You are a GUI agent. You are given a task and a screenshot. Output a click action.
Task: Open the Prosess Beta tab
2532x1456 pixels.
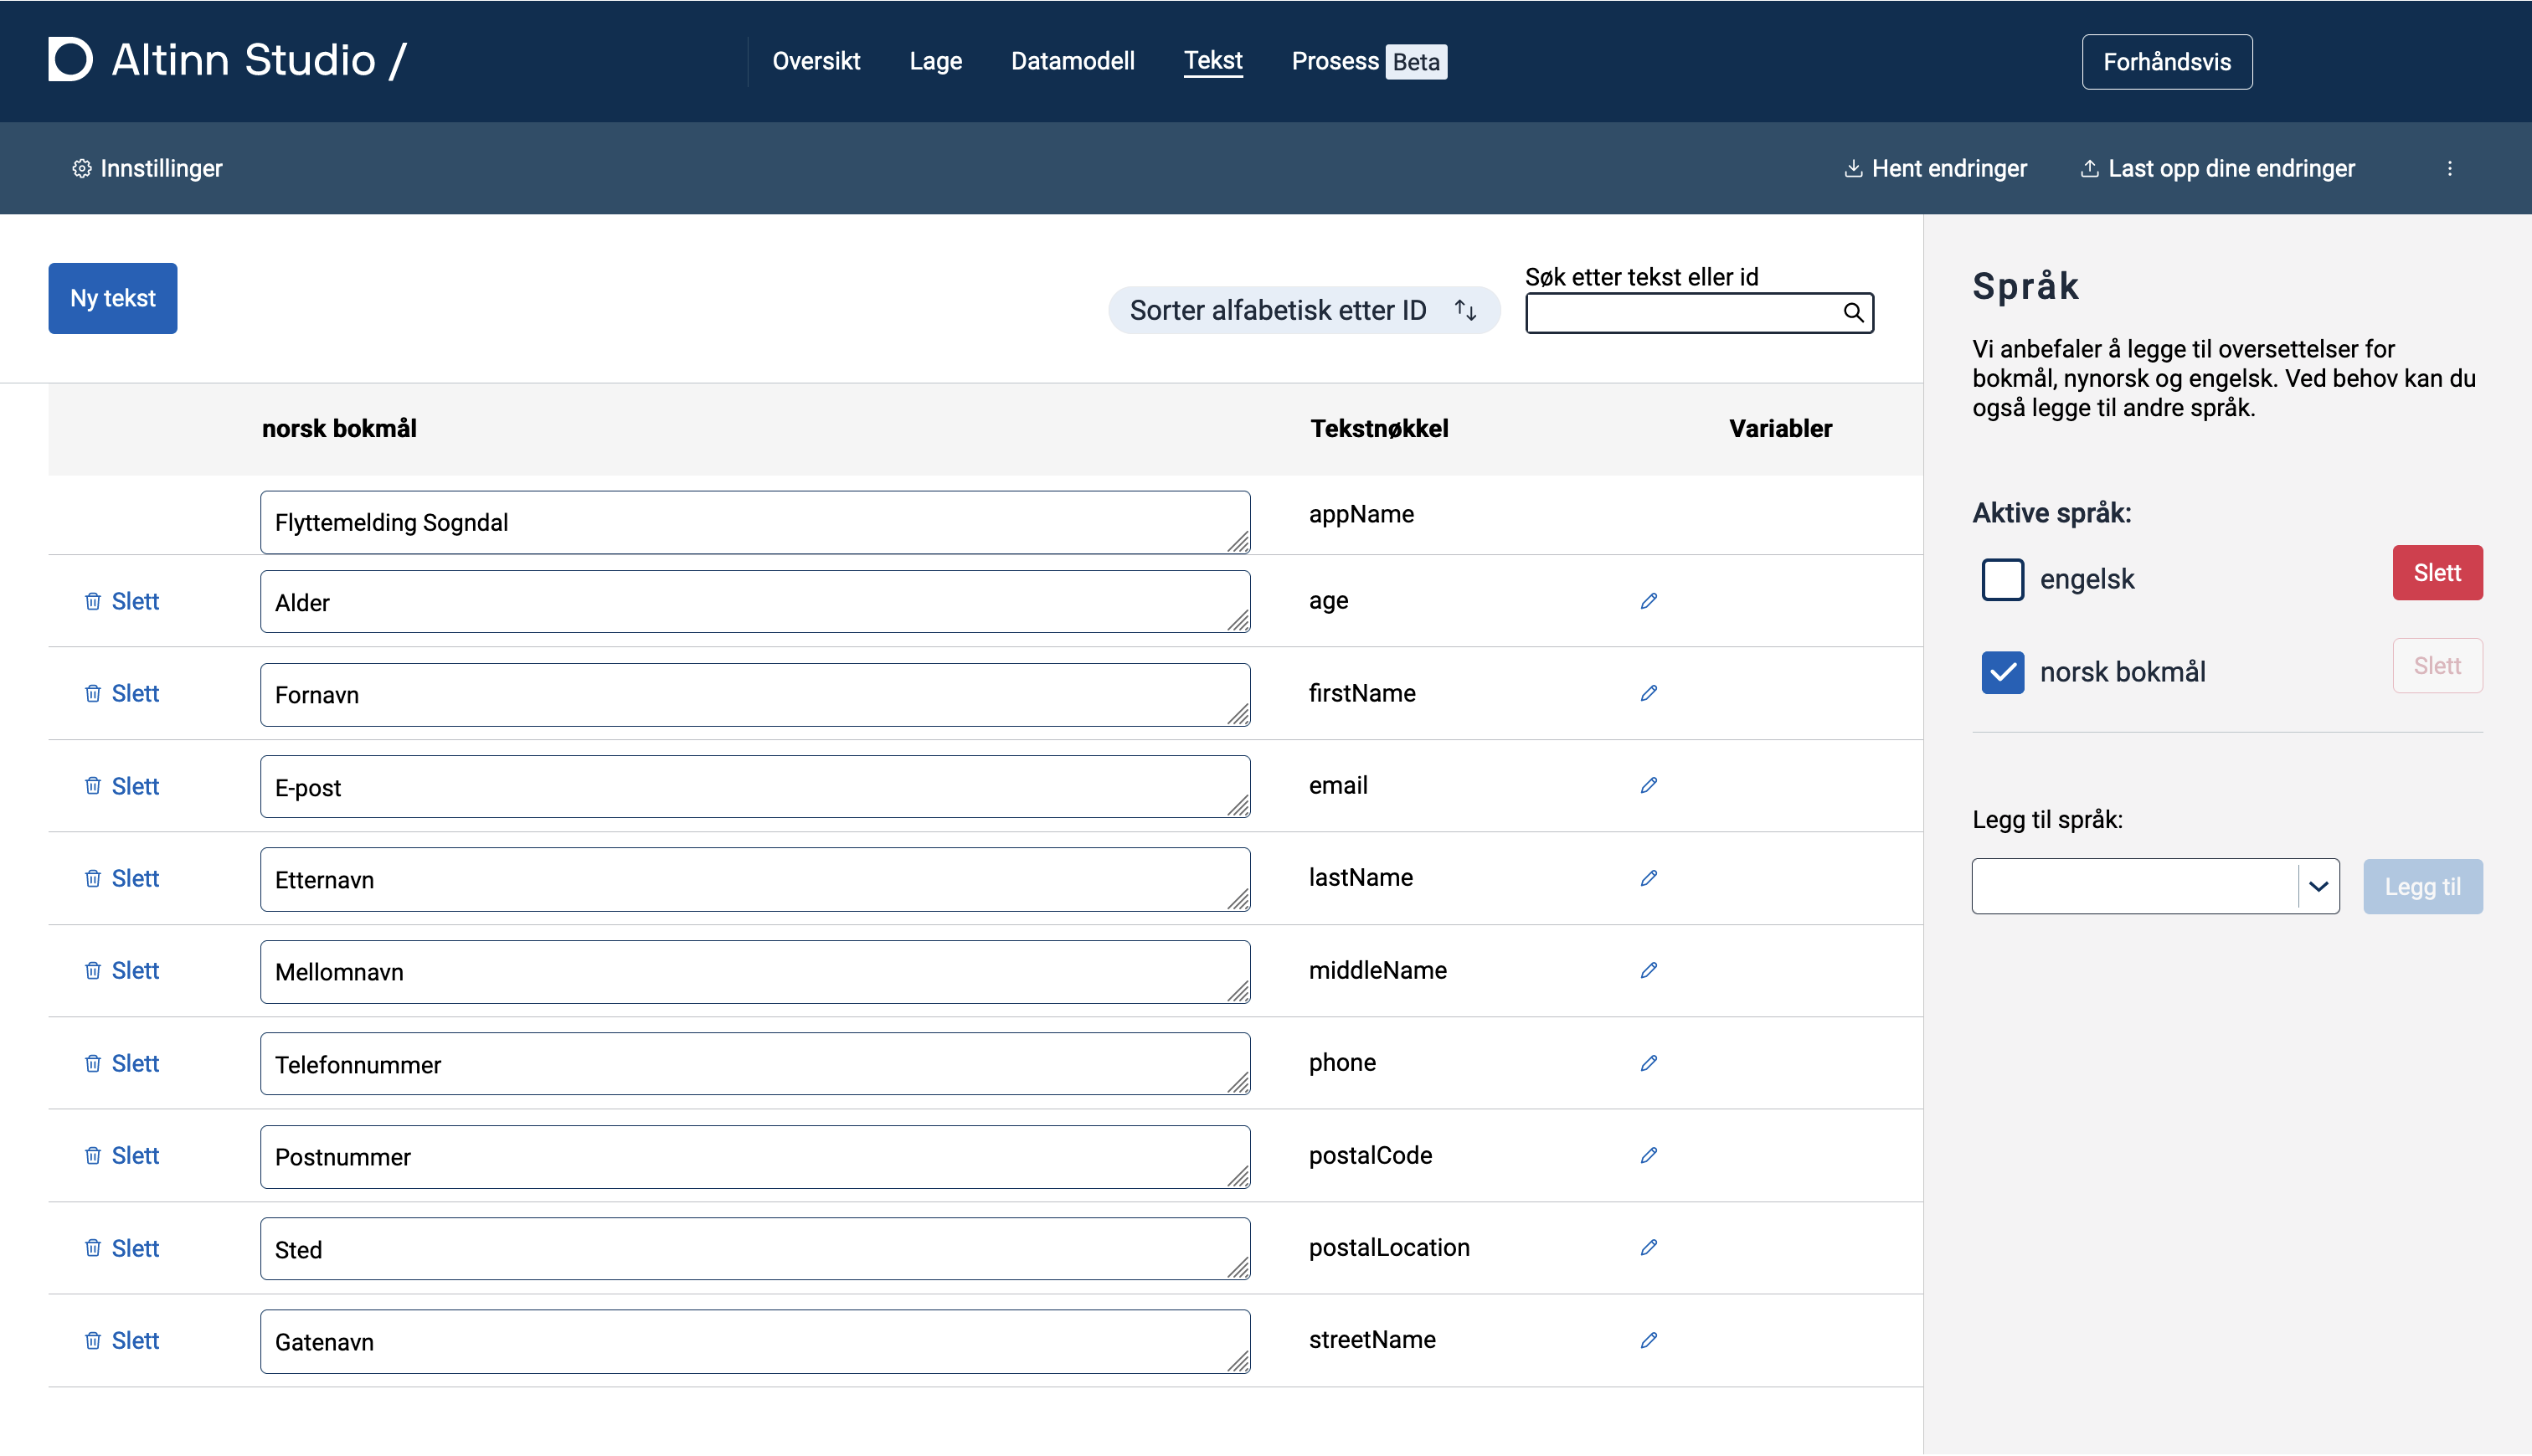pyautogui.click(x=1367, y=61)
